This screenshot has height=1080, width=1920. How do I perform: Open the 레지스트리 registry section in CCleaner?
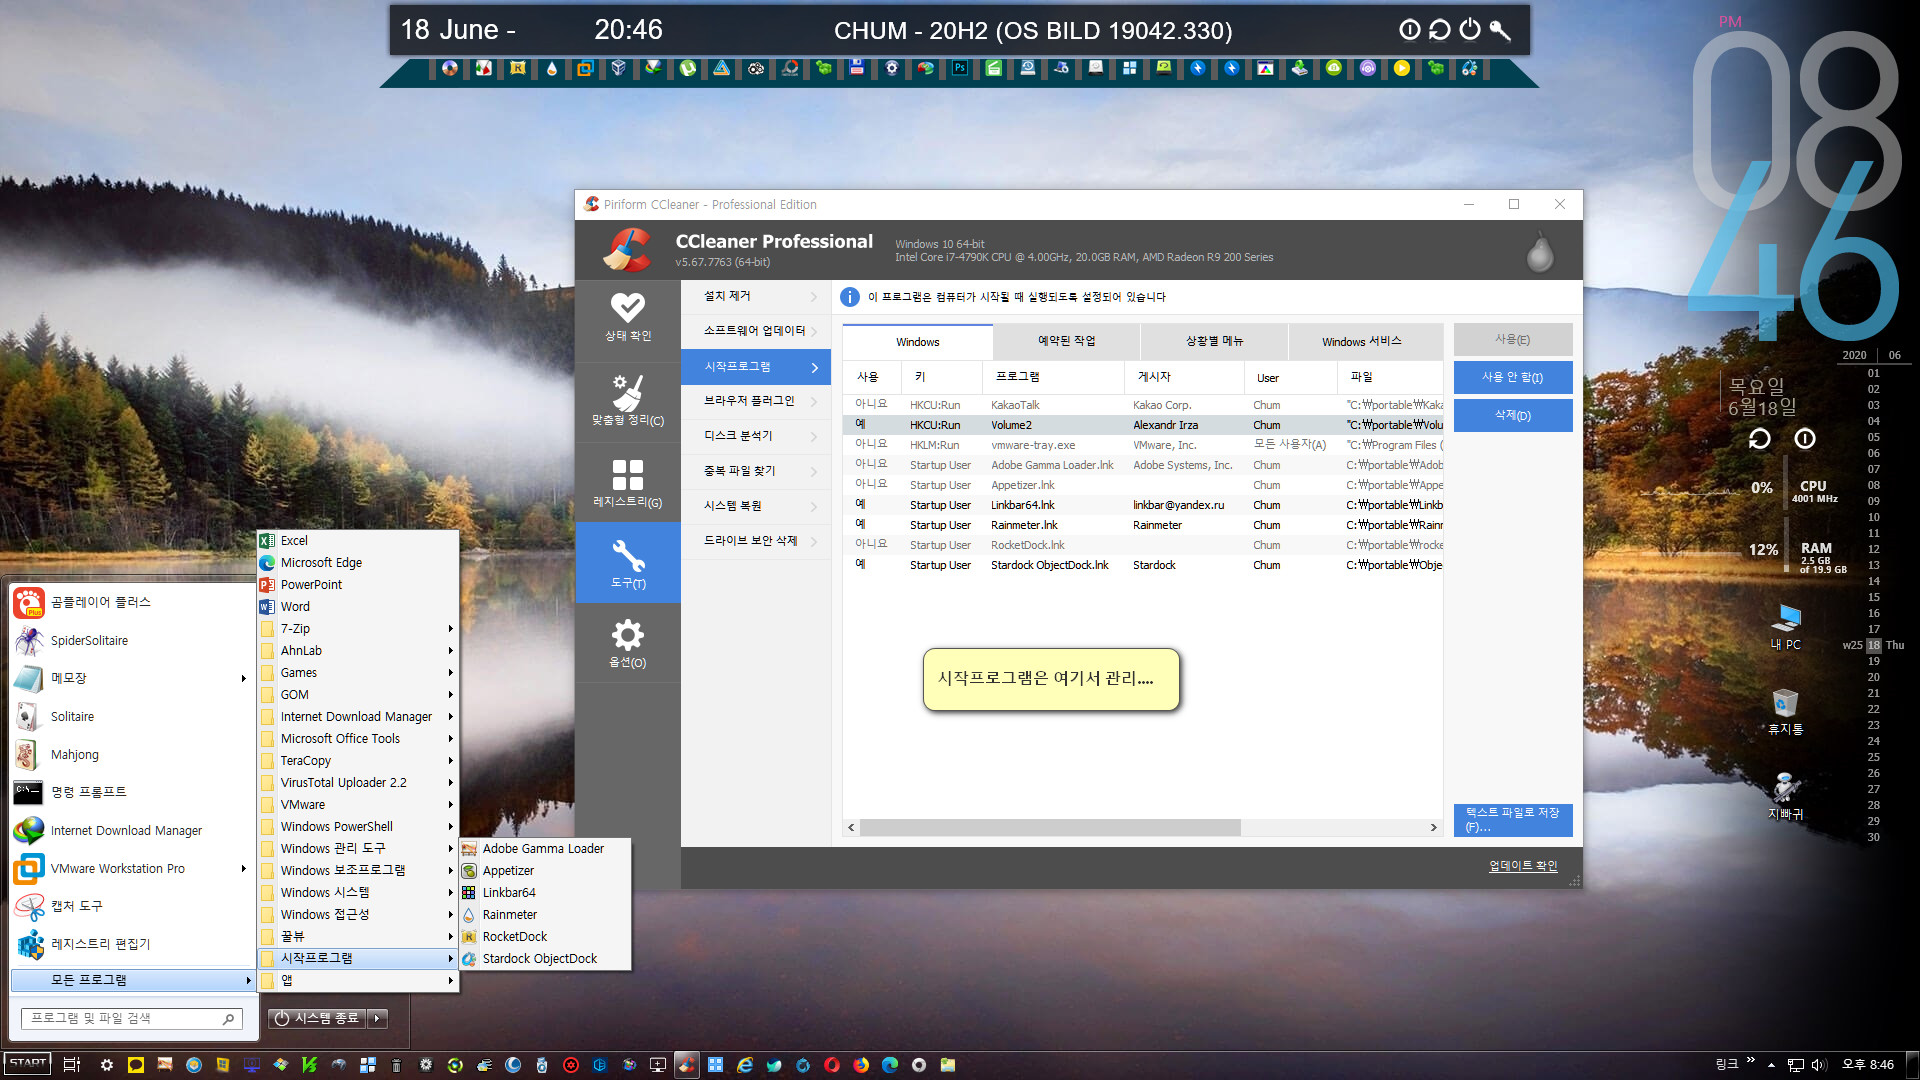click(x=628, y=483)
